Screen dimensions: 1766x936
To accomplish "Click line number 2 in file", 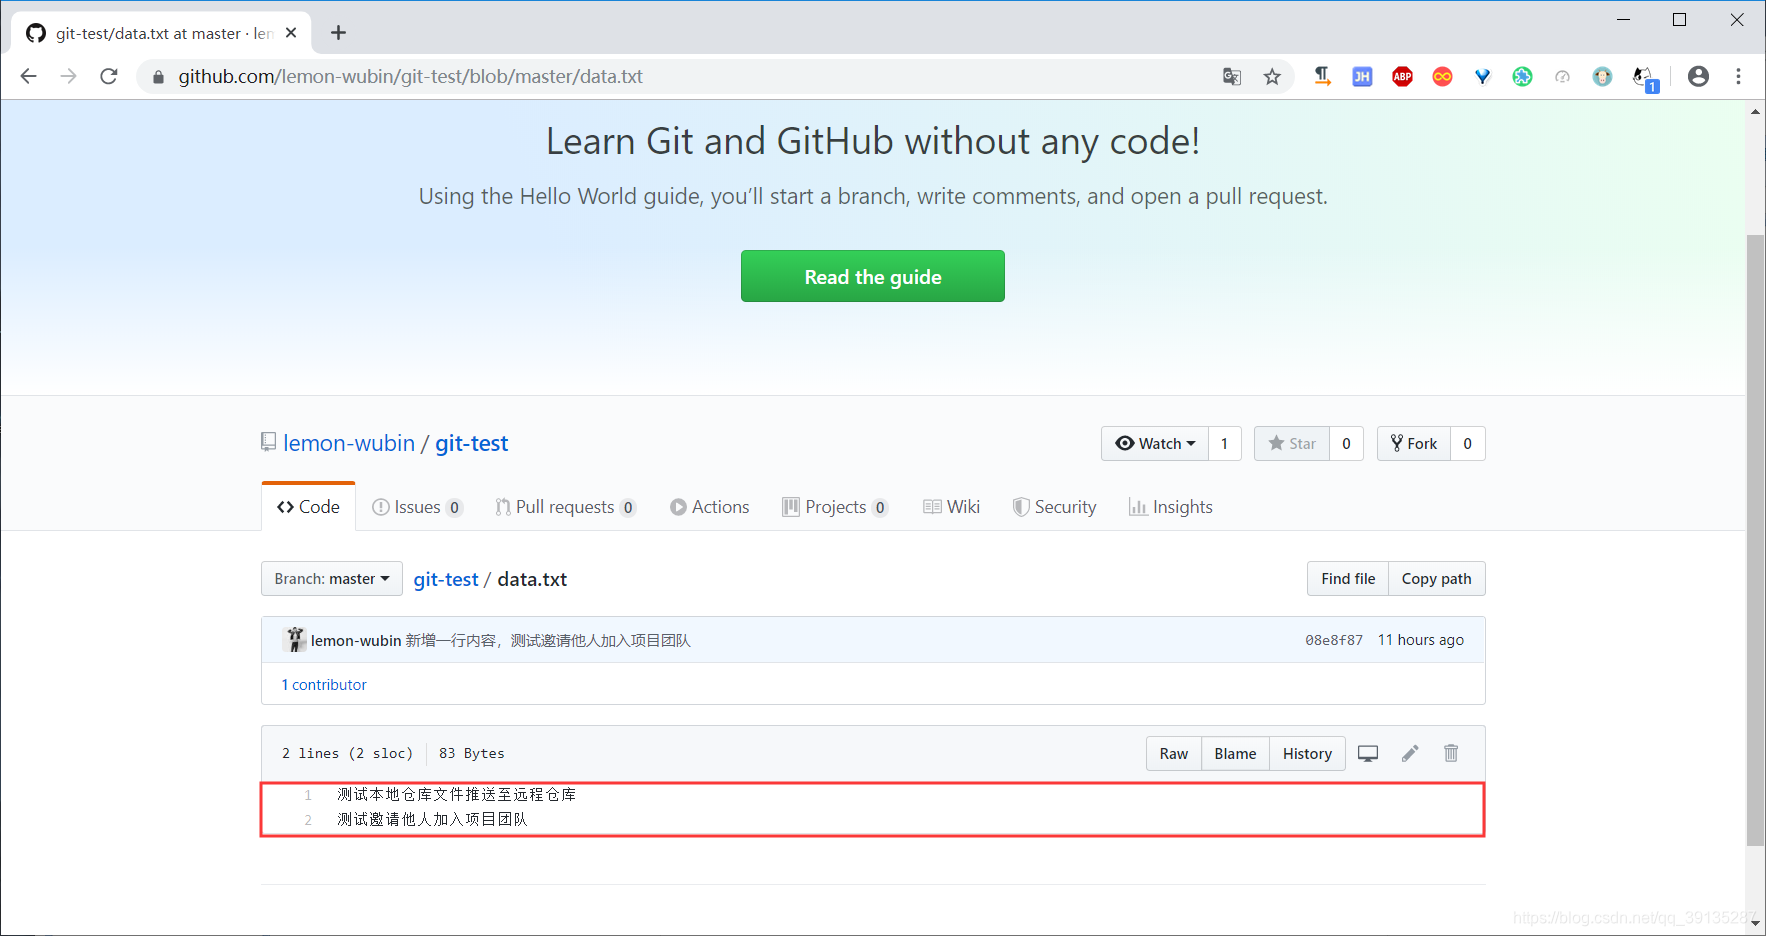I will click(x=308, y=820).
